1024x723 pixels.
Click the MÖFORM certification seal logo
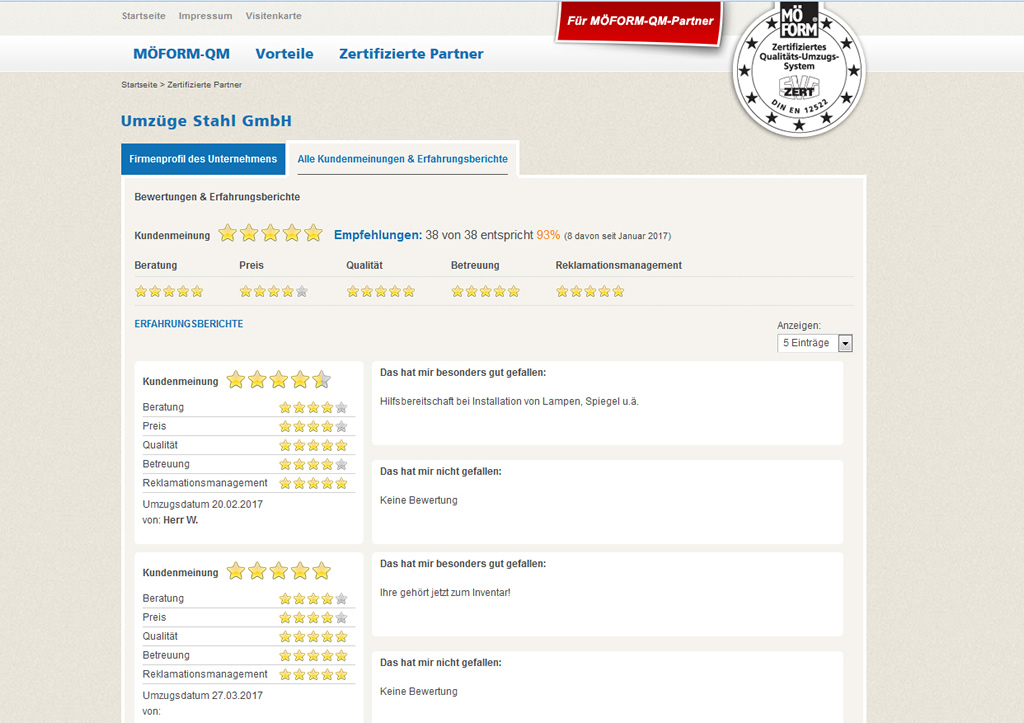coord(799,68)
